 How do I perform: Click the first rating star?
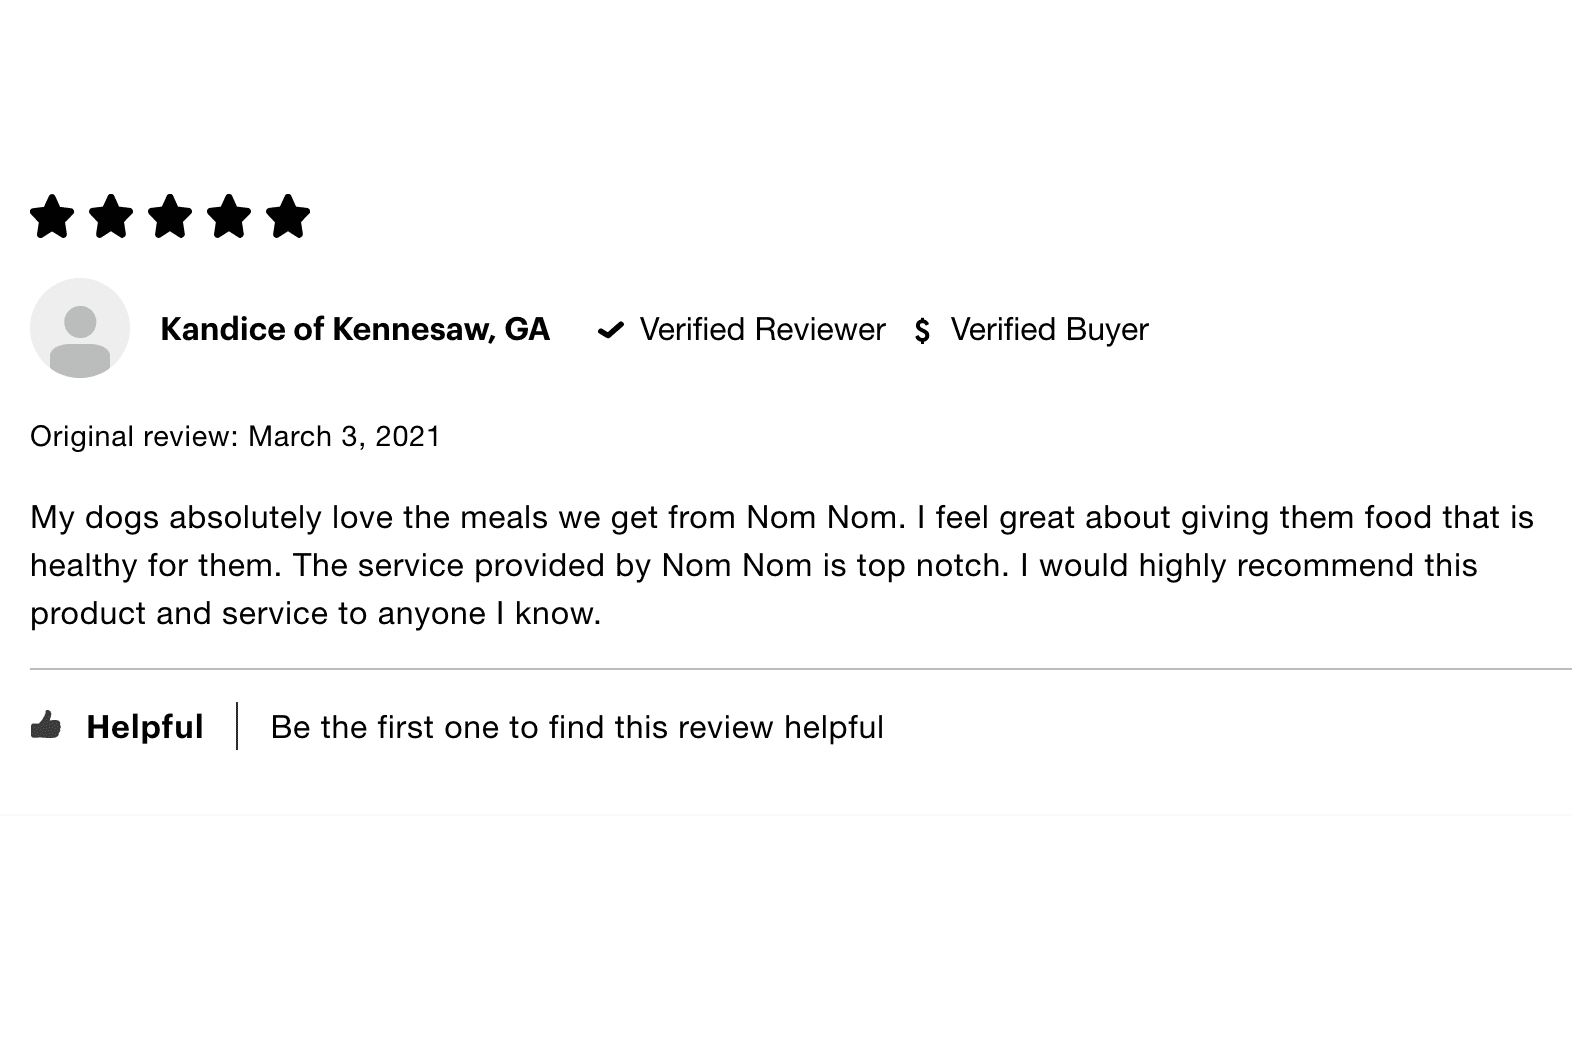[52, 216]
